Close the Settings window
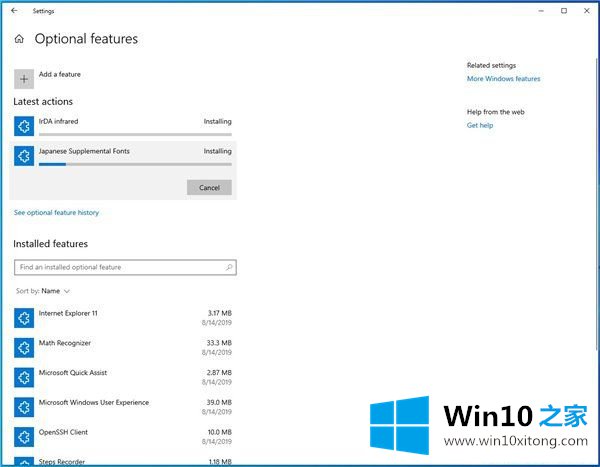Image resolution: width=600 pixels, height=467 pixels. point(587,11)
